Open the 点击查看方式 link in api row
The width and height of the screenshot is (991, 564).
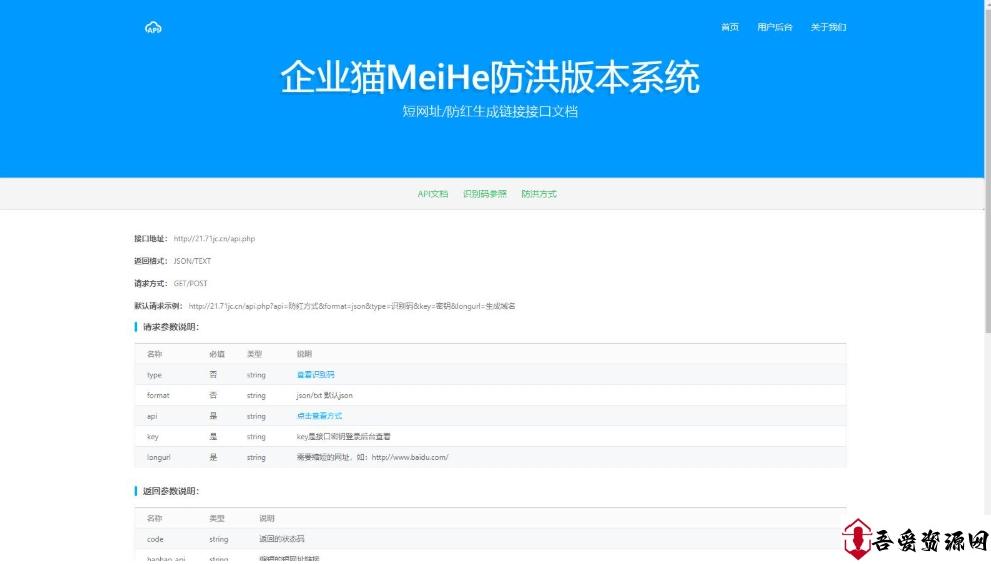coord(319,416)
